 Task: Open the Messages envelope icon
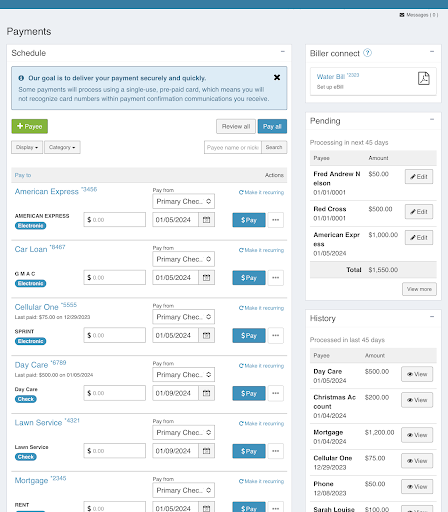pyautogui.click(x=402, y=15)
